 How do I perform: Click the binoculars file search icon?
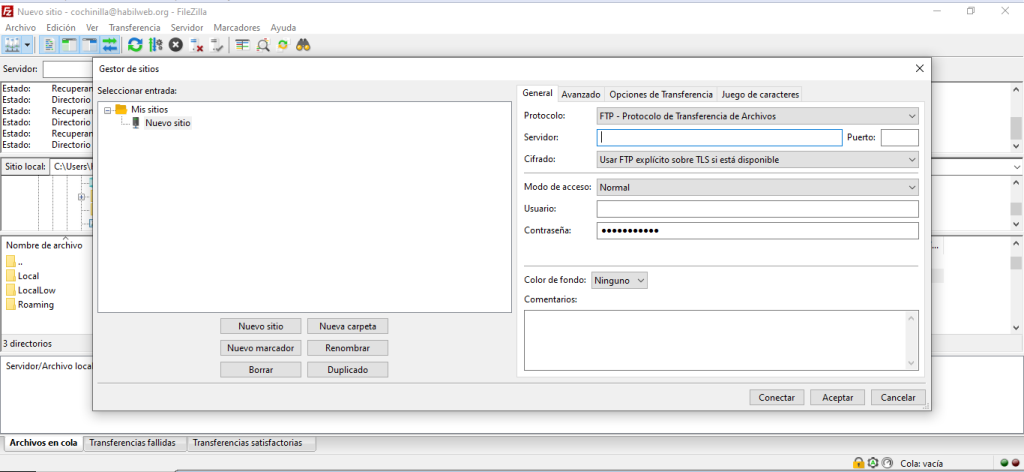(303, 45)
